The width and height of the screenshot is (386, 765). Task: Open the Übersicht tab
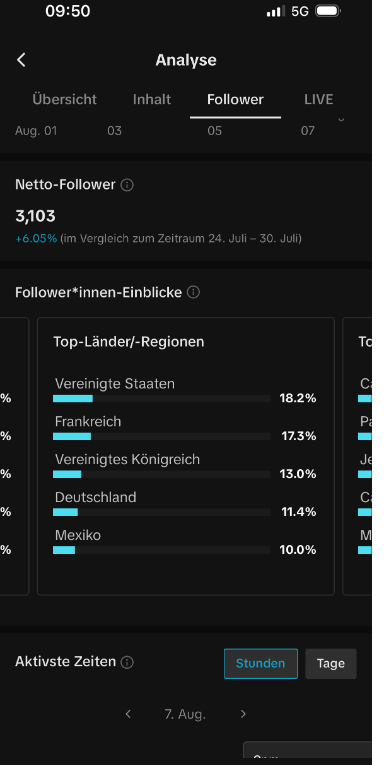coord(64,100)
